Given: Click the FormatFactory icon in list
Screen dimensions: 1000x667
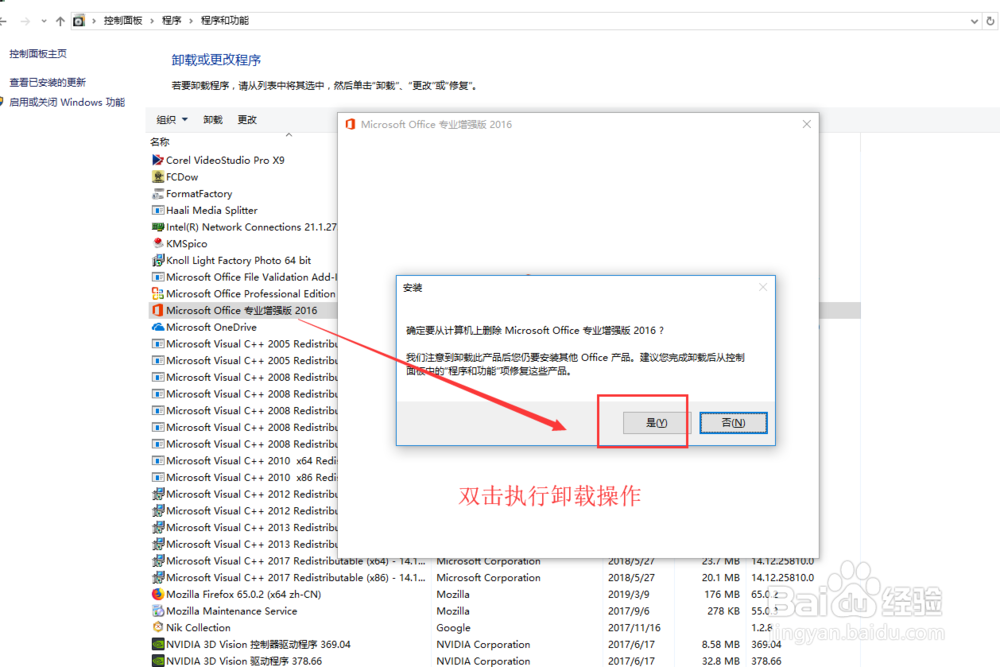Looking at the screenshot, I should (158, 193).
